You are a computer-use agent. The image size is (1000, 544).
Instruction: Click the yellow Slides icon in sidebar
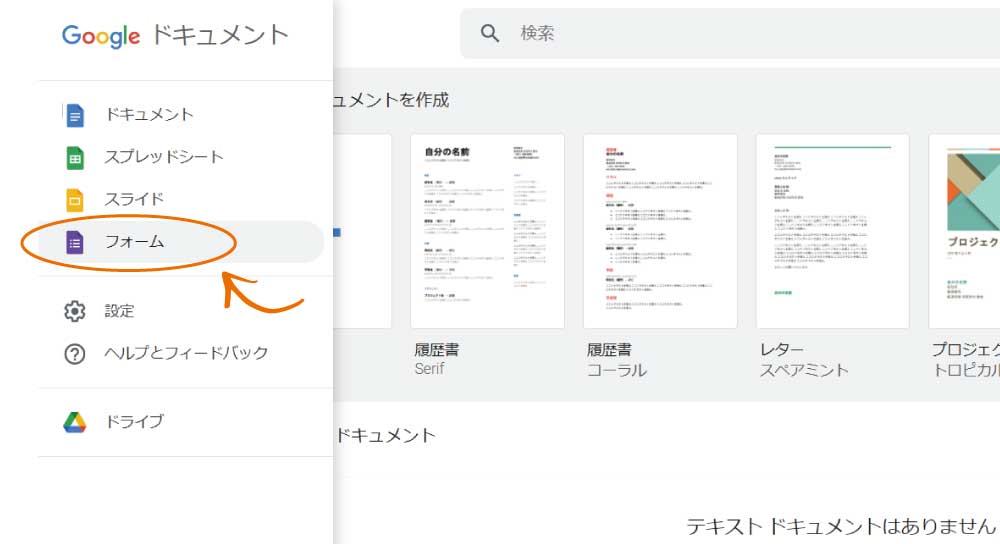point(75,199)
